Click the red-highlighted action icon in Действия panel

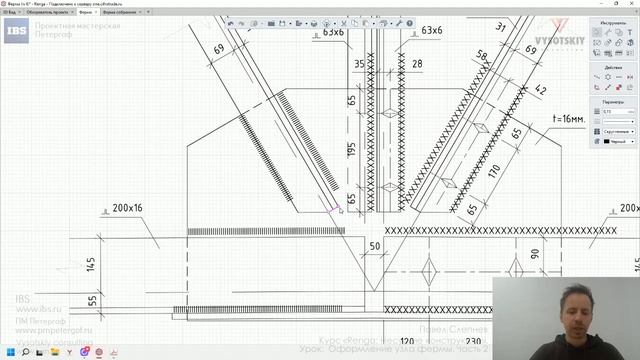click(x=619, y=87)
